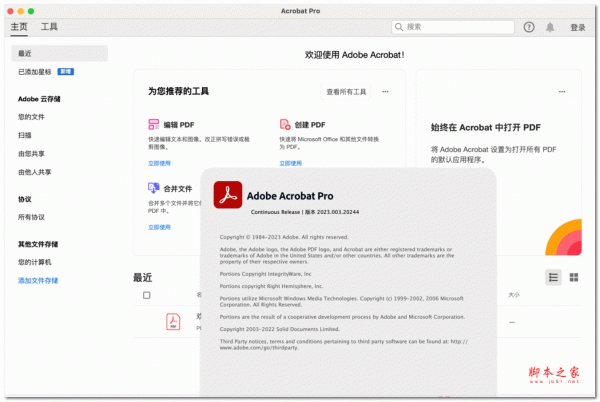Viewport: 600px width, 402px height.
Task: Tick the select-all checkbox in recent list
Action: click(x=147, y=295)
